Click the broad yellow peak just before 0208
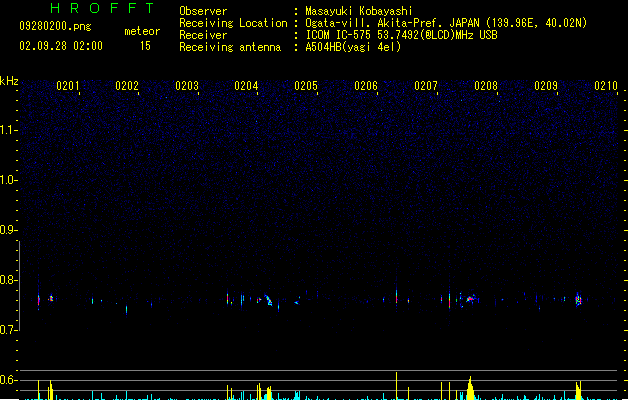Image resolution: width=629 pixels, height=400 pixels. 470,388
